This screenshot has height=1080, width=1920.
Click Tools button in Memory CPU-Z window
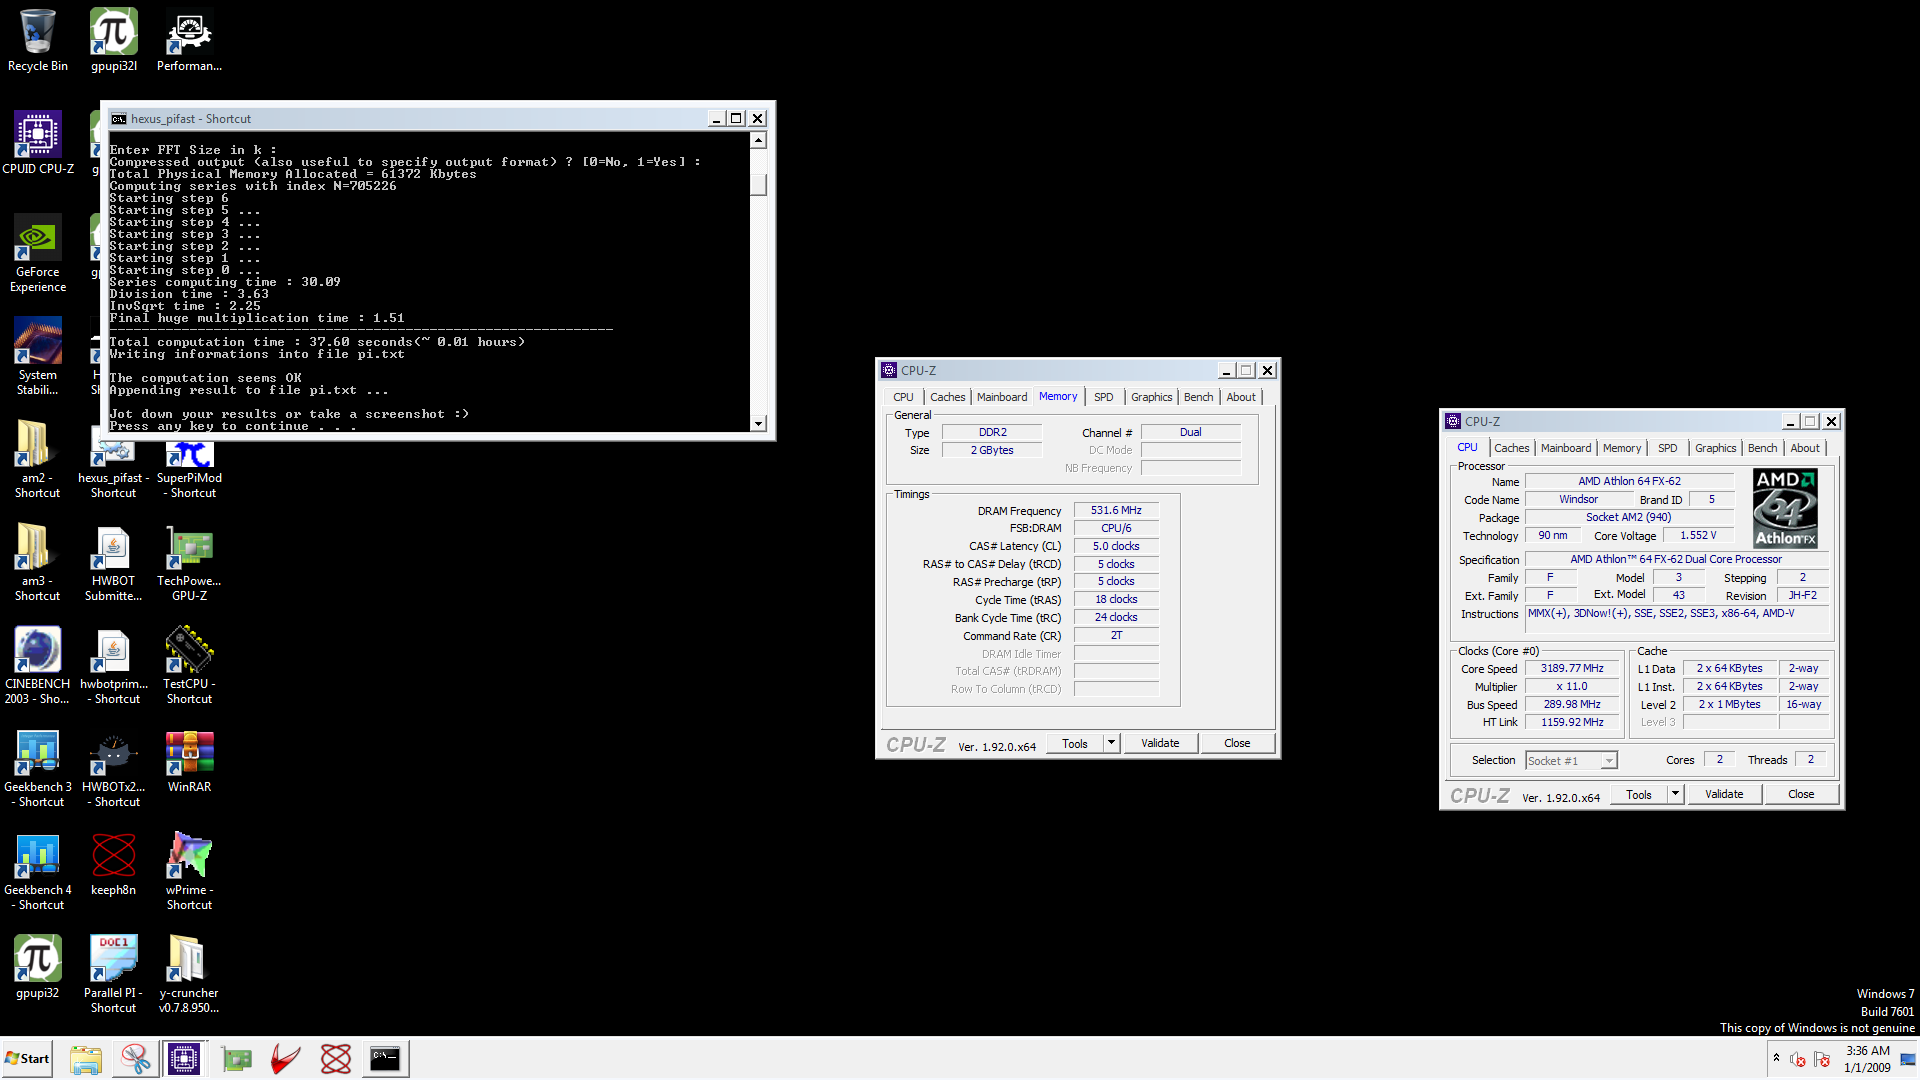pyautogui.click(x=1075, y=743)
